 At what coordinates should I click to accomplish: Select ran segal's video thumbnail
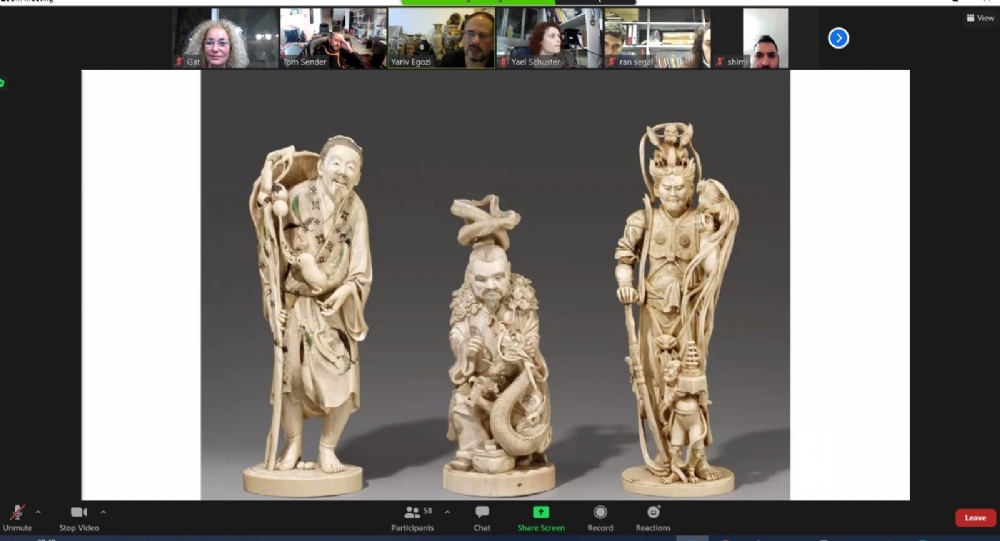point(657,38)
